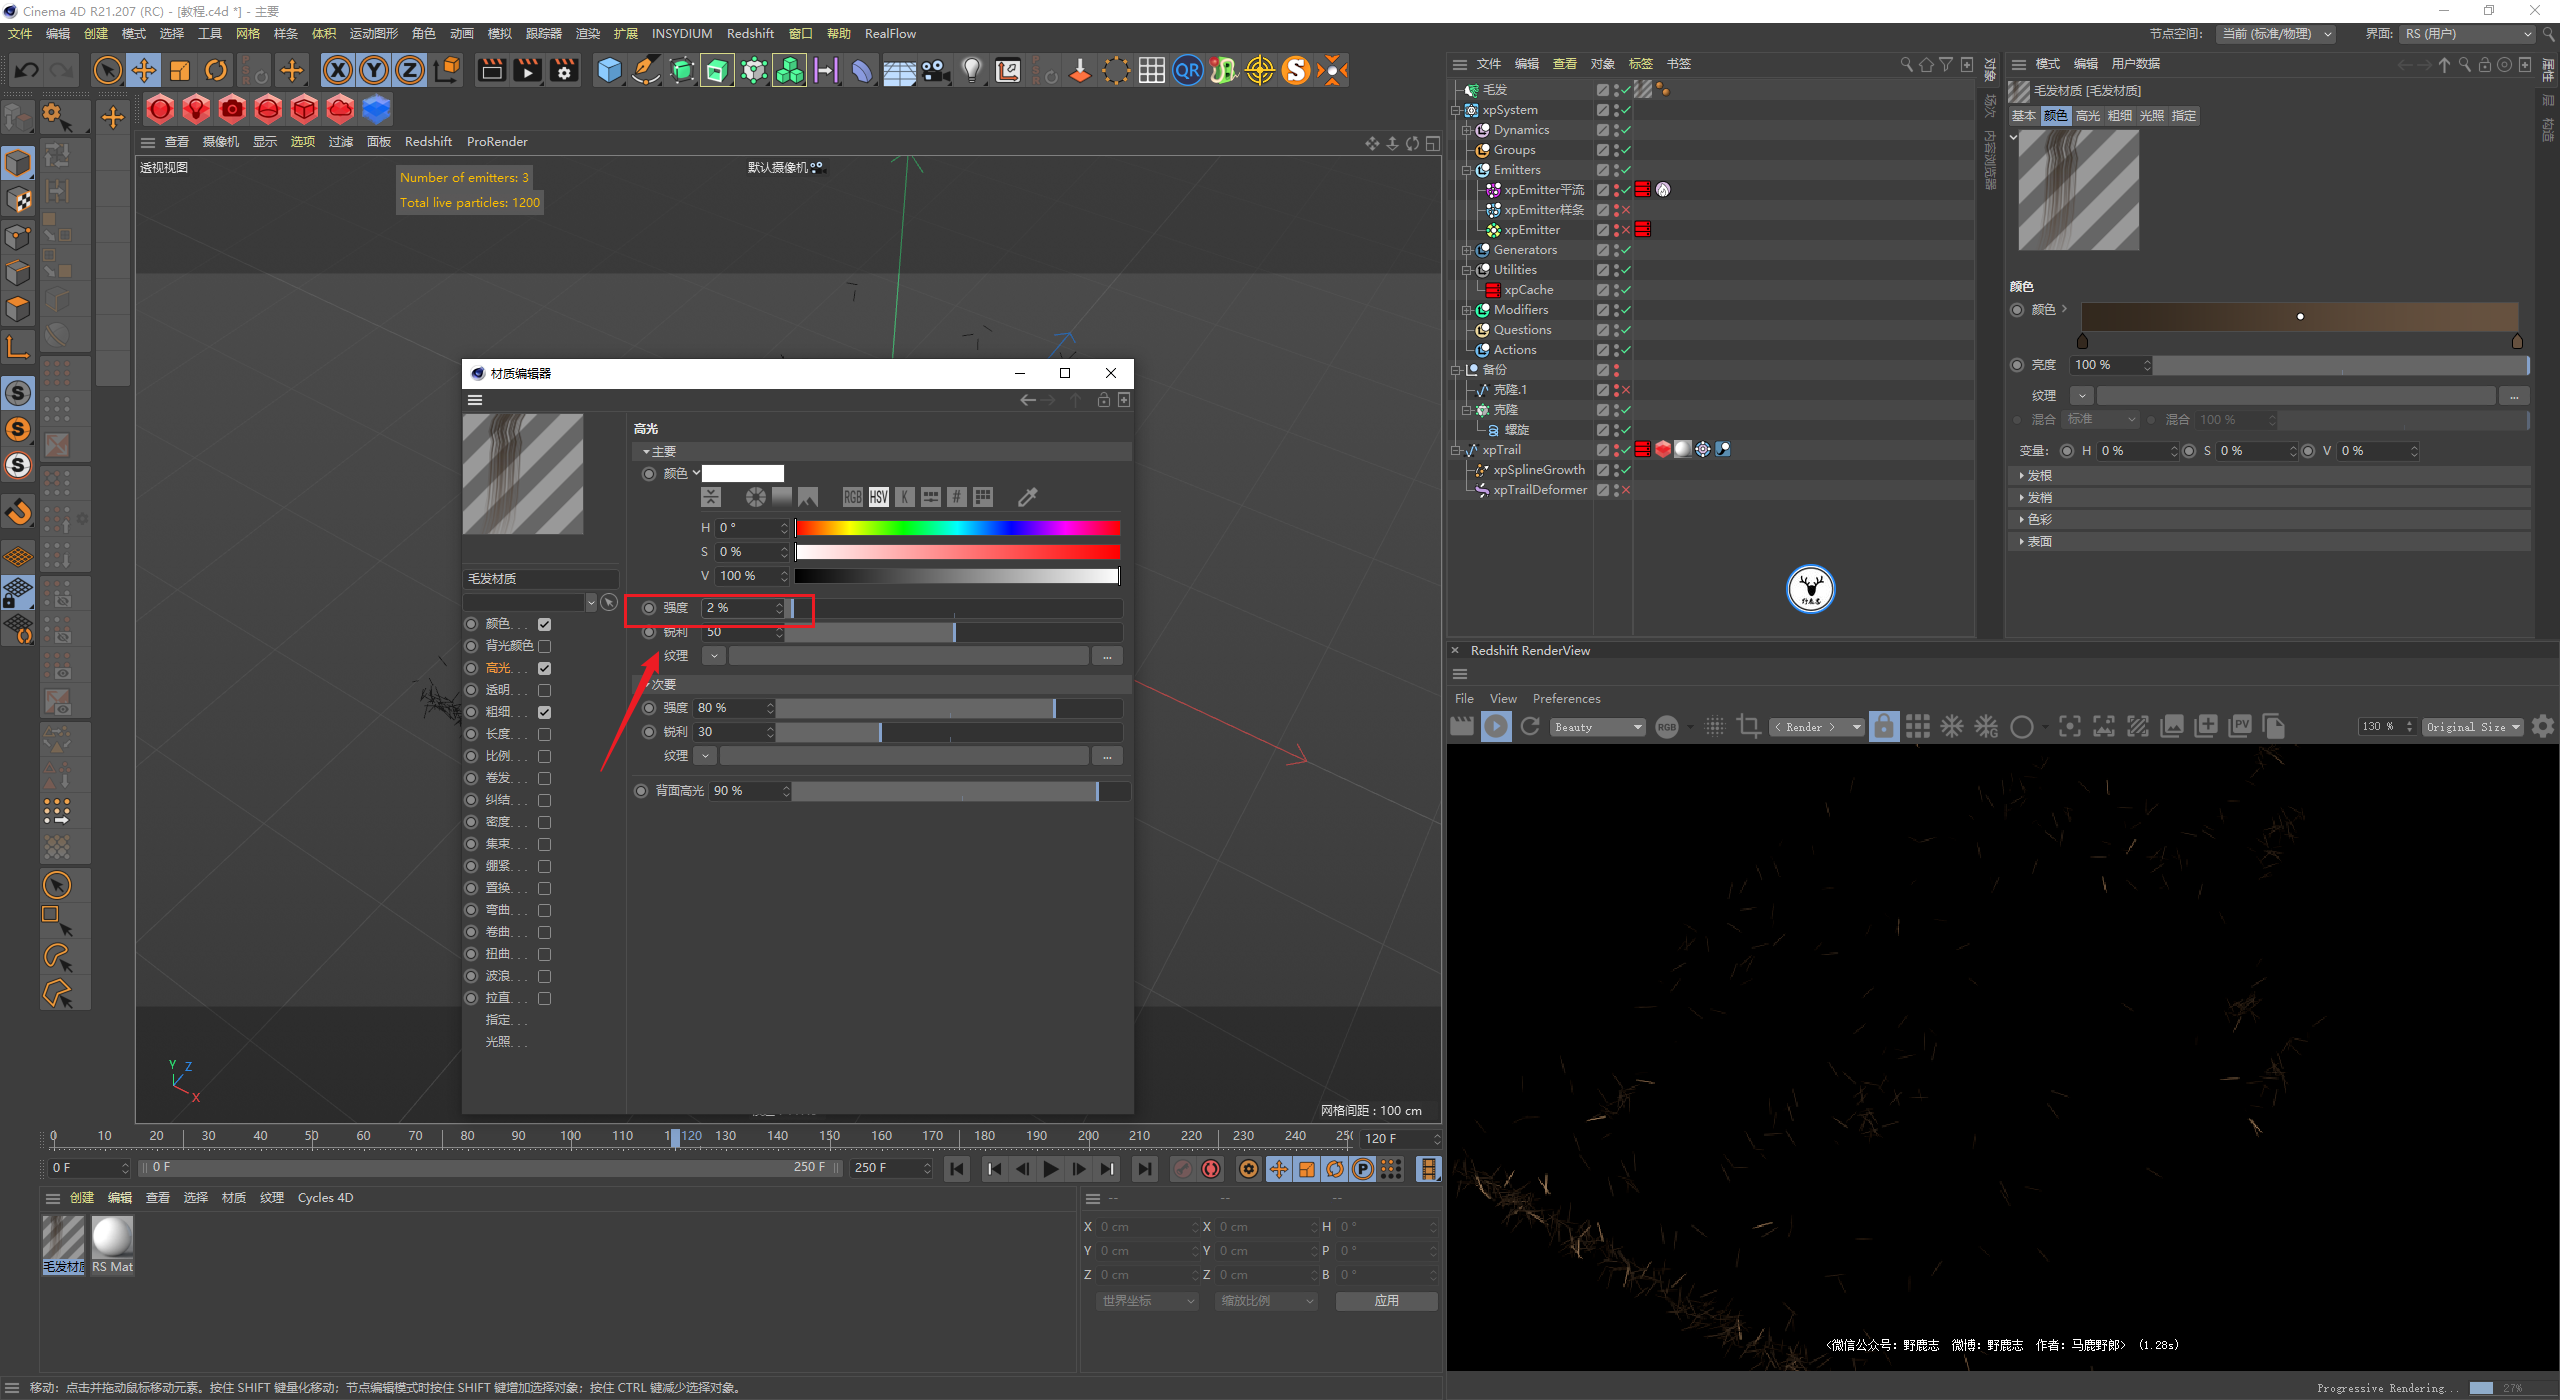The image size is (2560, 1400).
Task: Enable the 长度 channel checkbox
Action: (545, 734)
